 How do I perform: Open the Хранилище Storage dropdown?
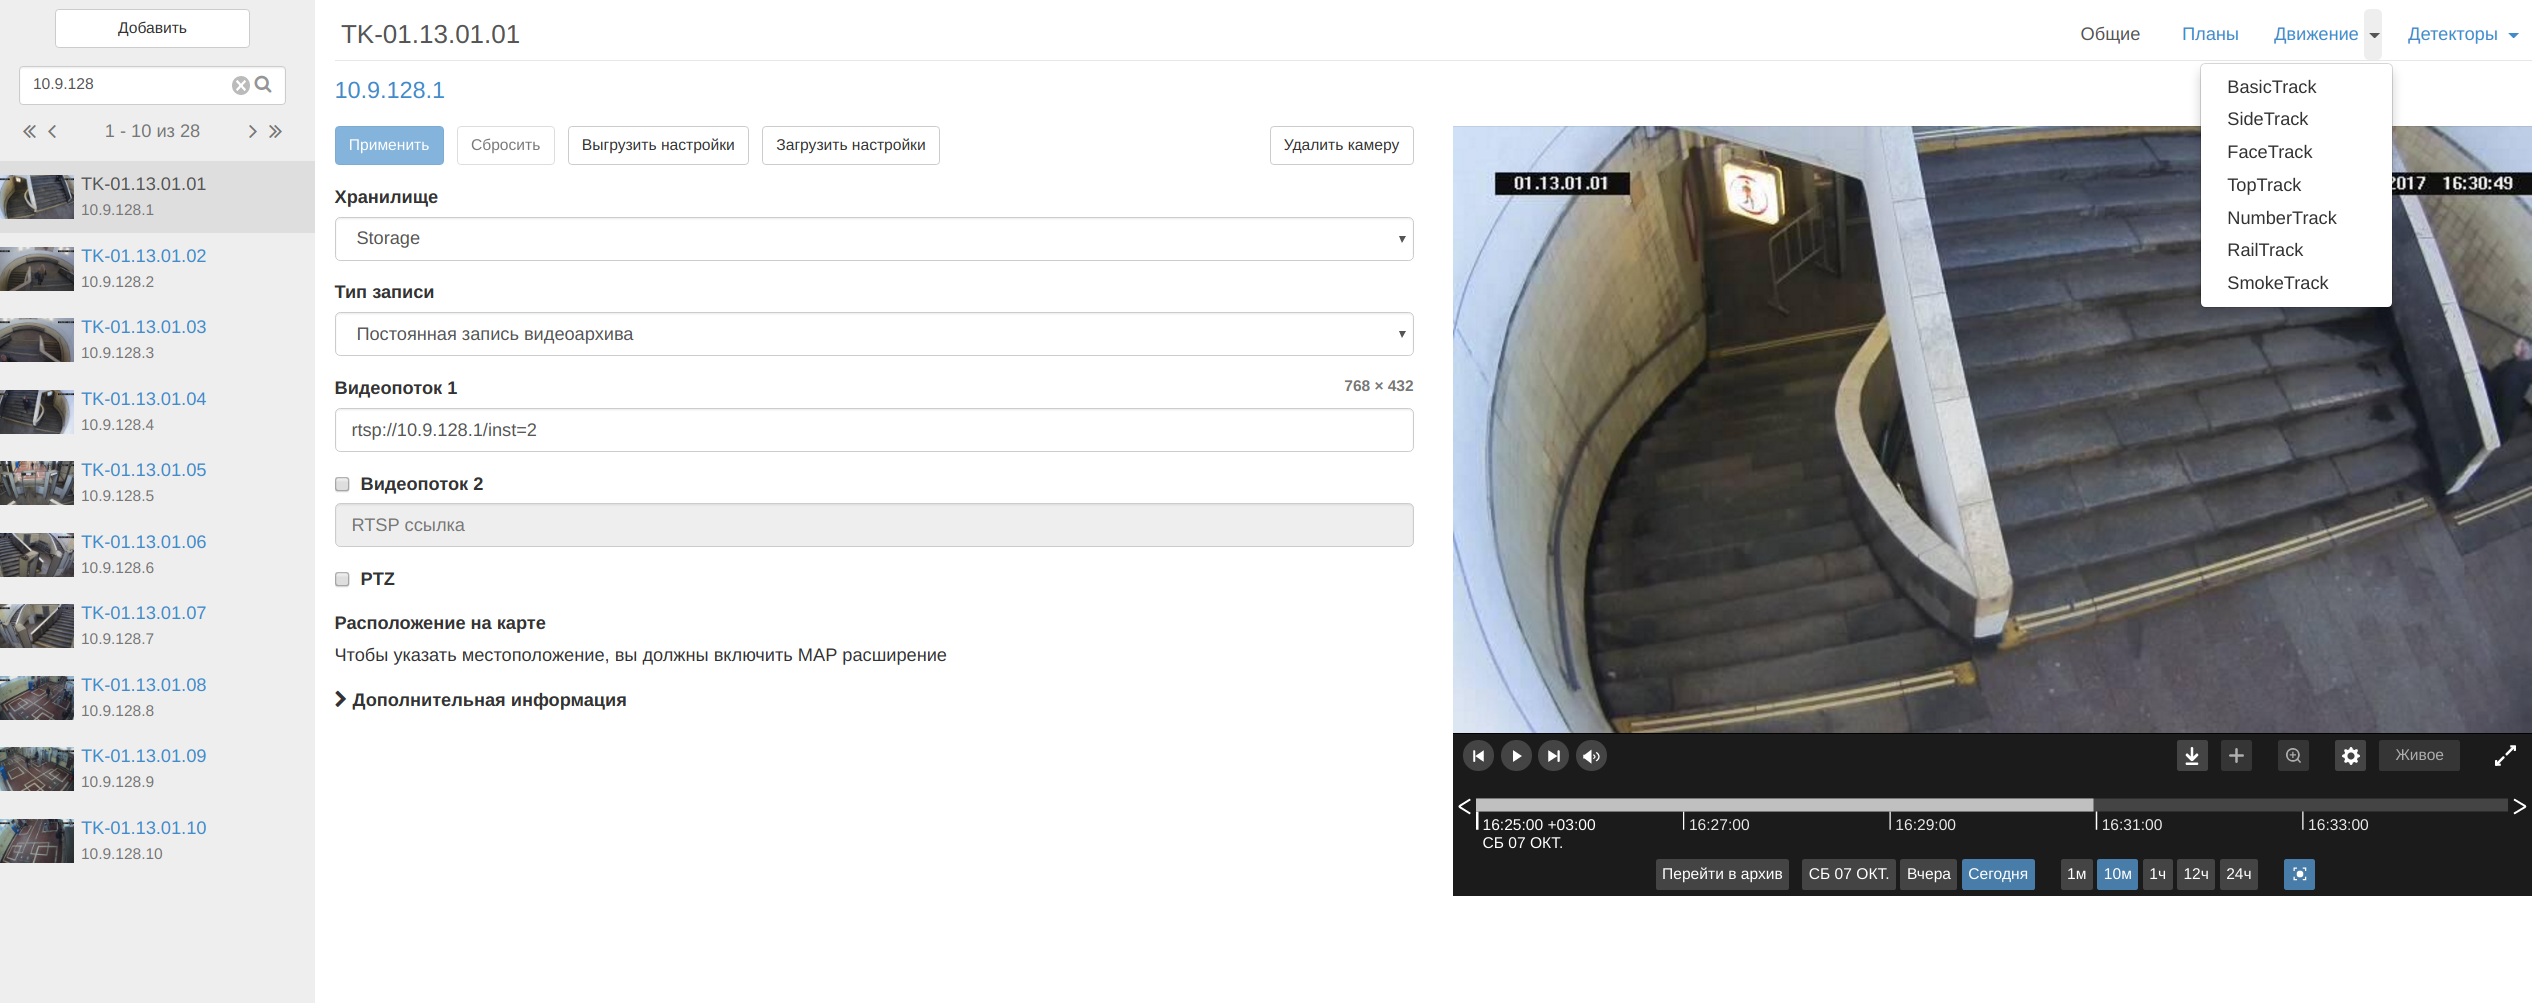[873, 239]
